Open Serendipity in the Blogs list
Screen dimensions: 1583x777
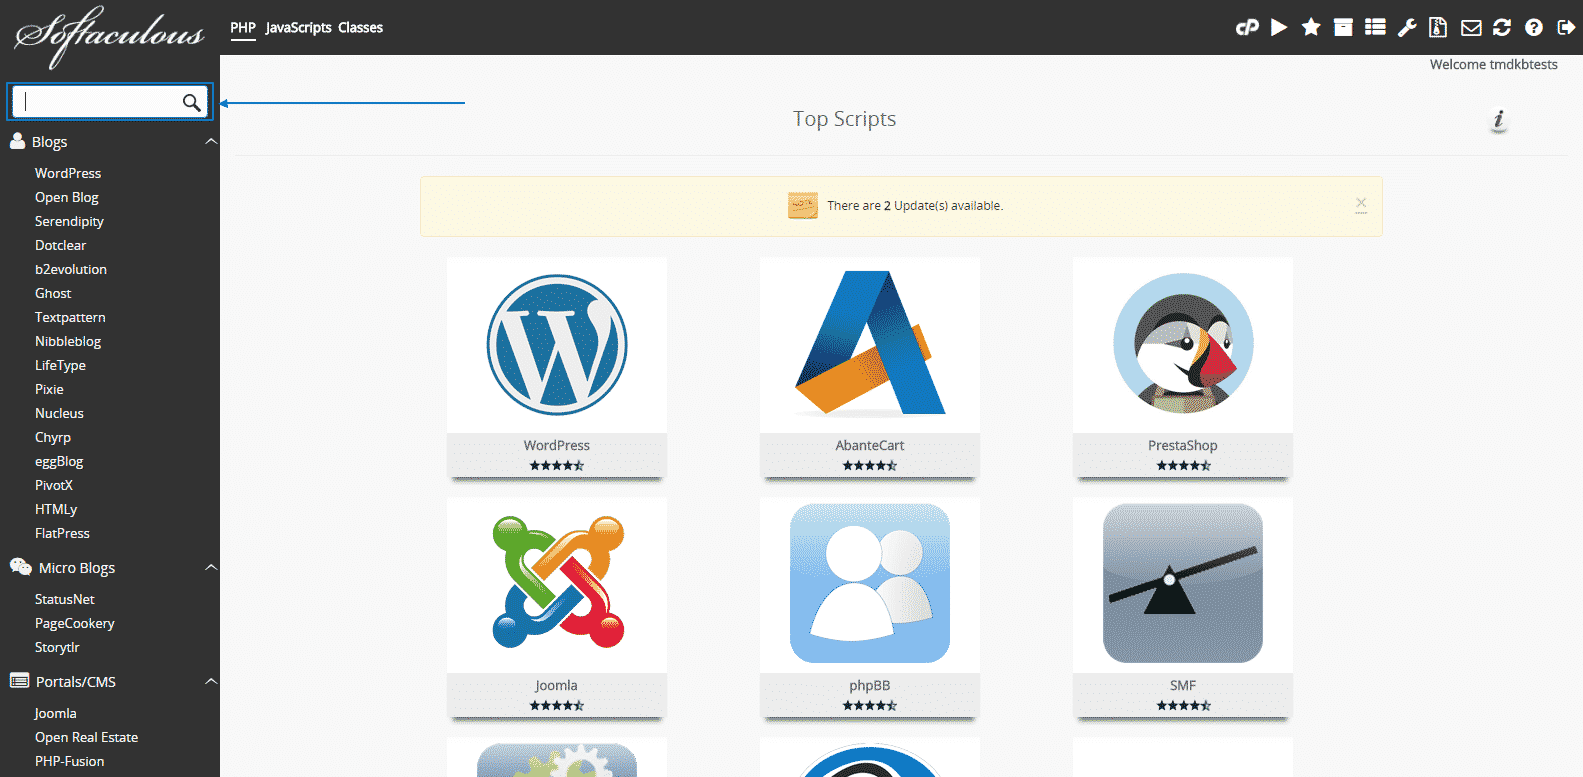(69, 221)
